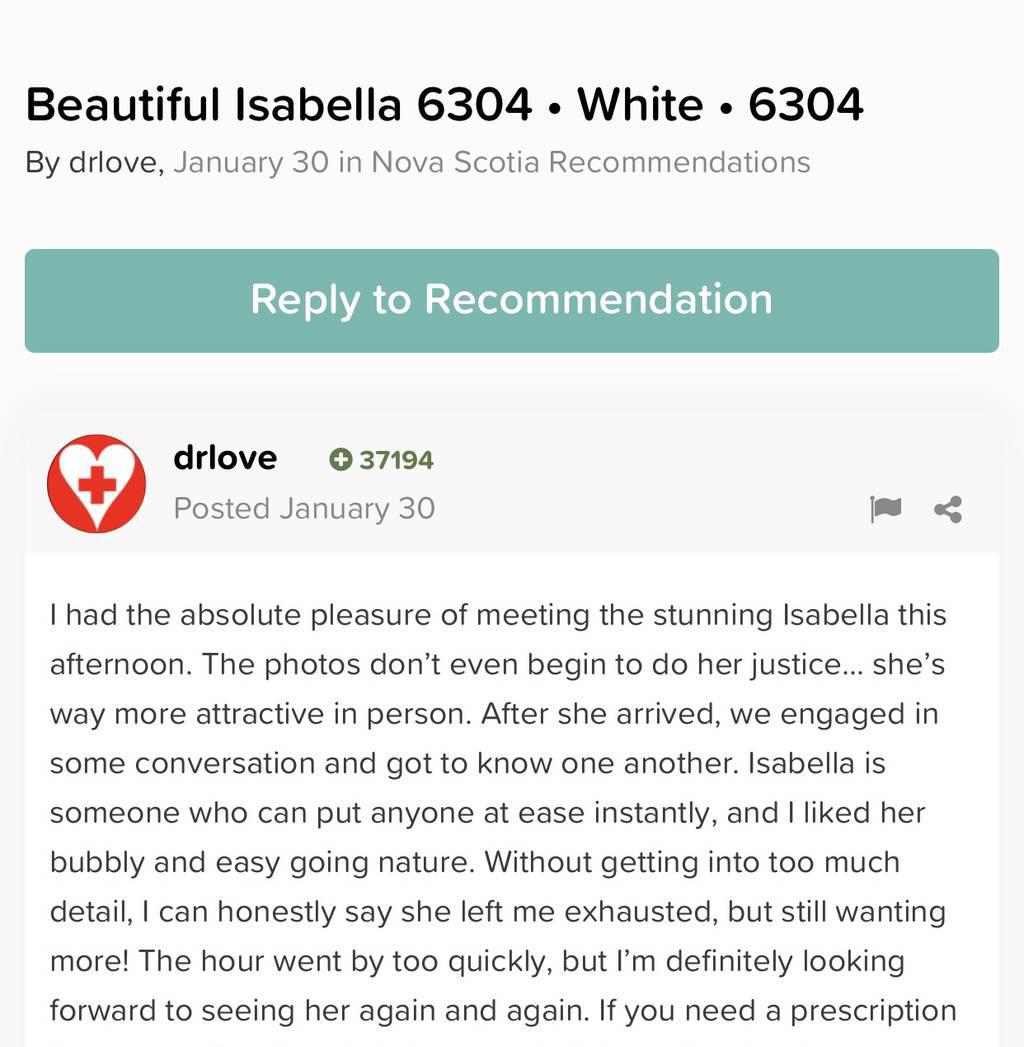Click the word prescription in the post

[x=873, y=1010]
